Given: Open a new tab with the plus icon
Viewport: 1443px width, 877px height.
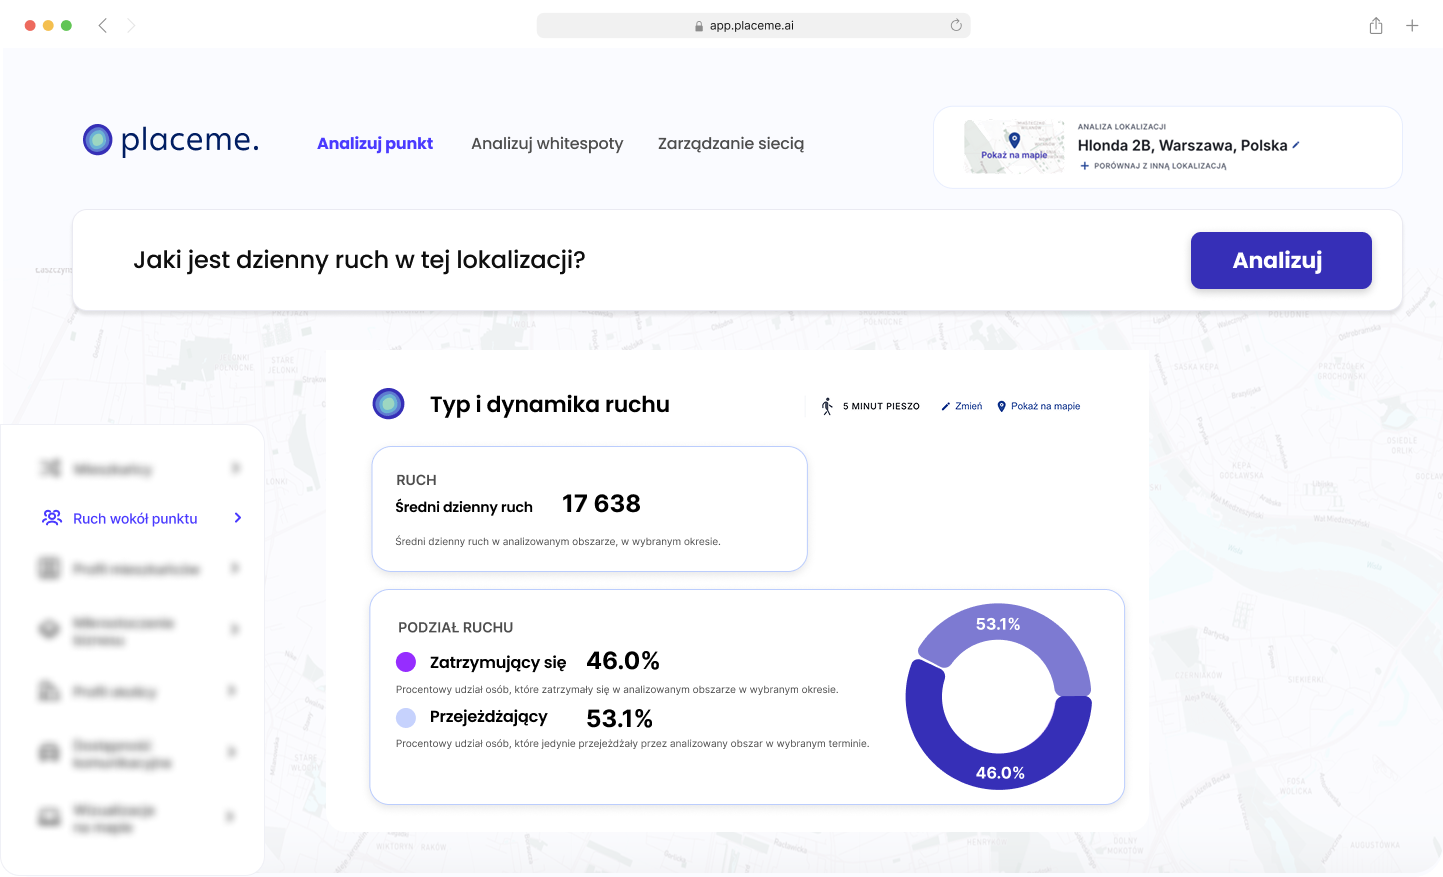Looking at the screenshot, I should tap(1412, 25).
